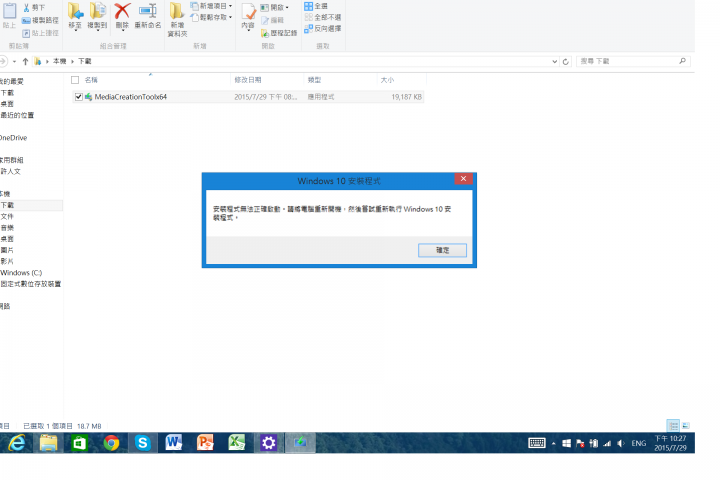
Task: Click 本機 in the address bar path
Action: pyautogui.click(x=60, y=61)
